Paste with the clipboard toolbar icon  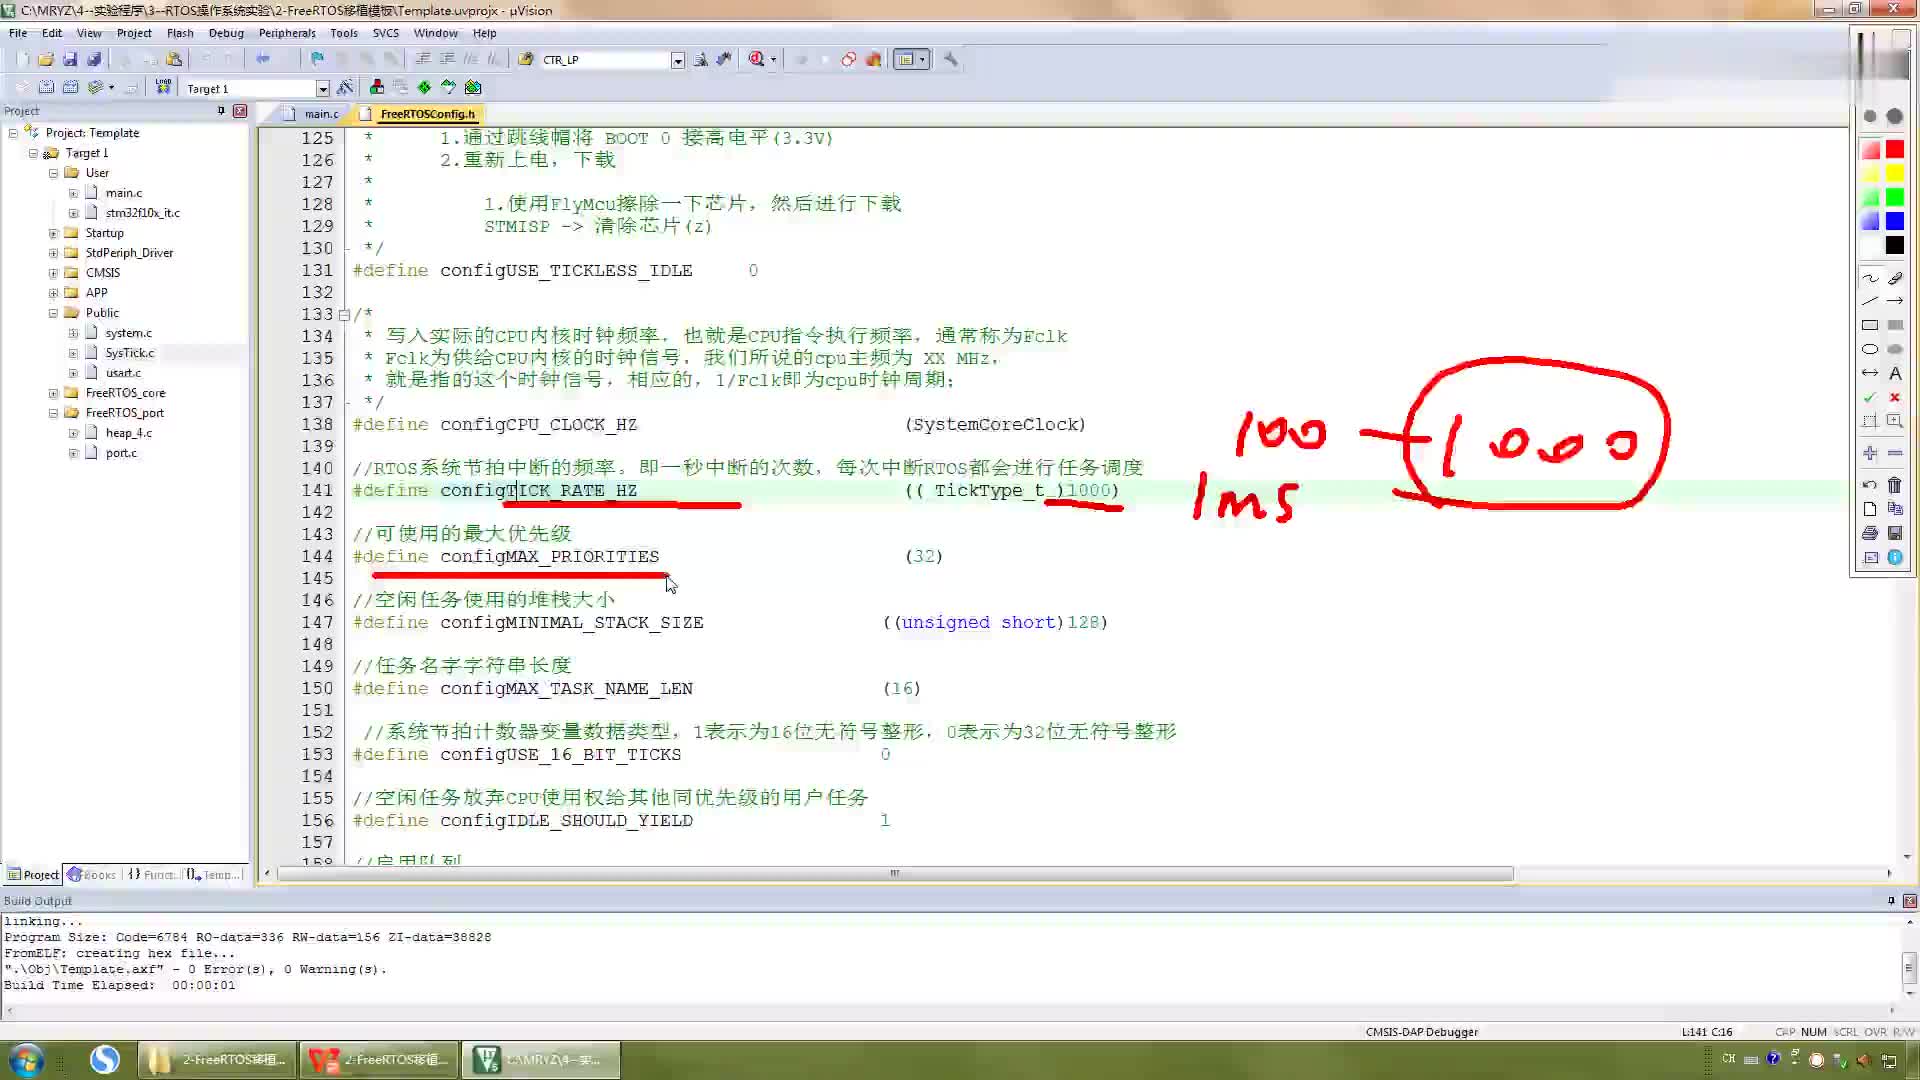tap(174, 59)
